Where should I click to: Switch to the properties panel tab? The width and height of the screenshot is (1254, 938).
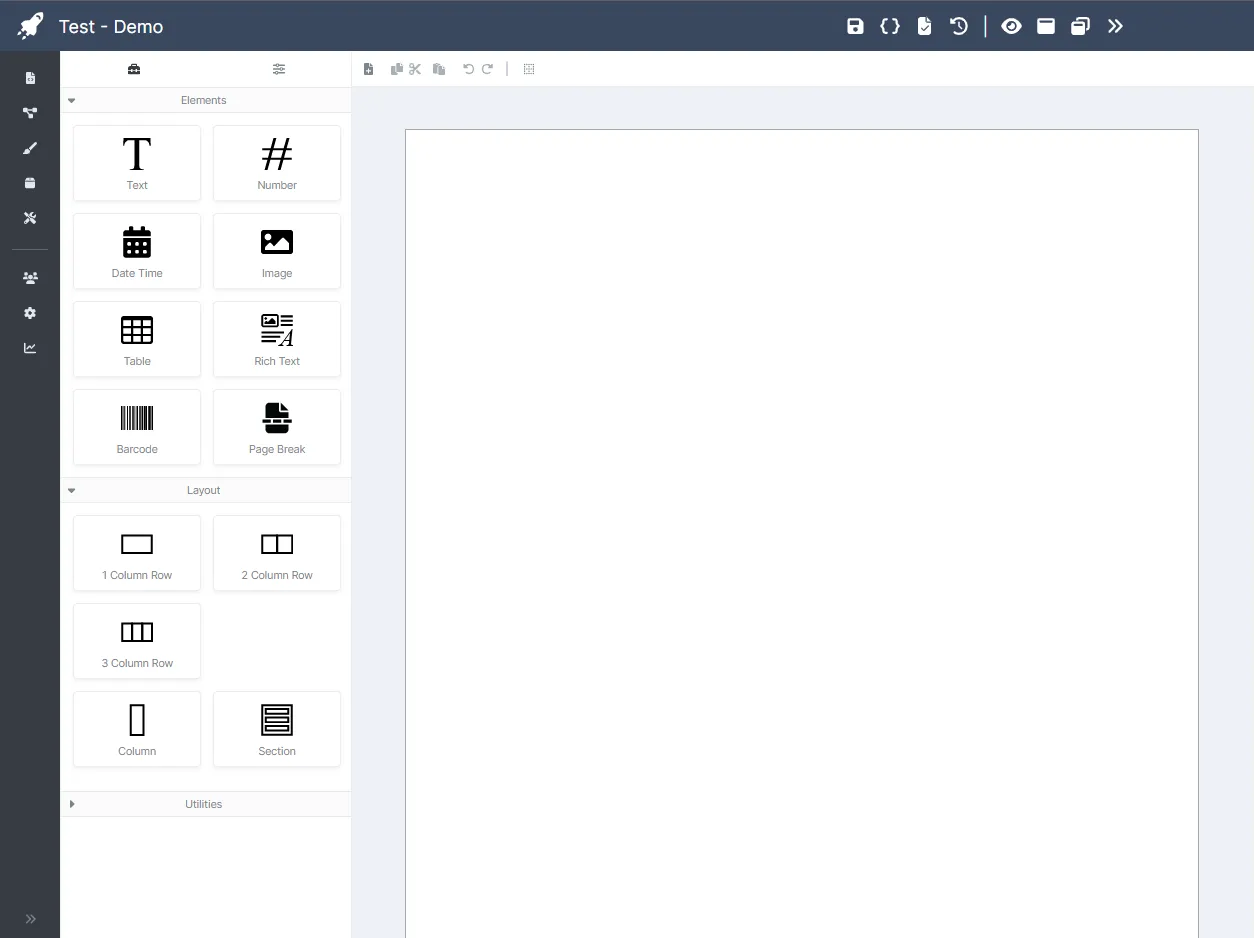coord(279,69)
